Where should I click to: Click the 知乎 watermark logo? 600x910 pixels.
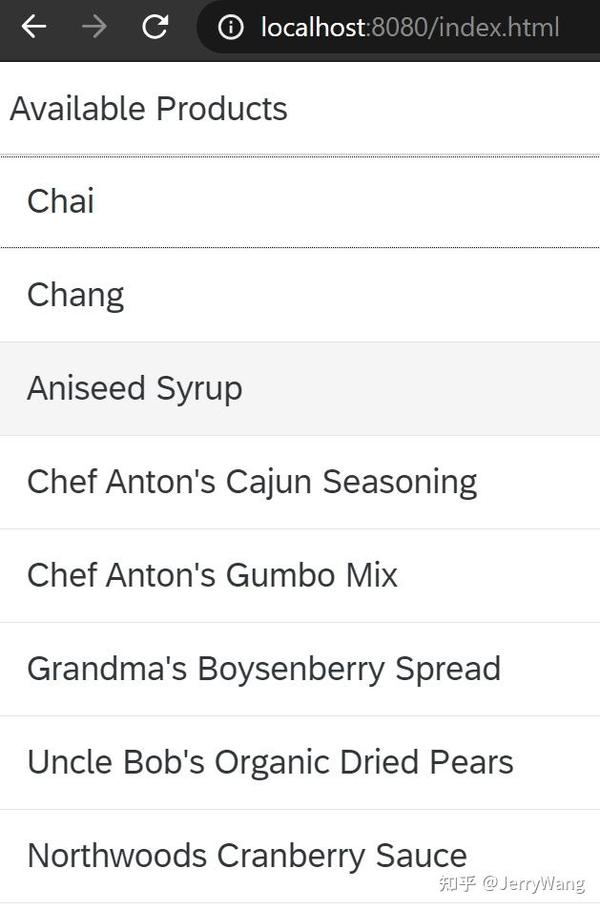pyautogui.click(x=456, y=884)
